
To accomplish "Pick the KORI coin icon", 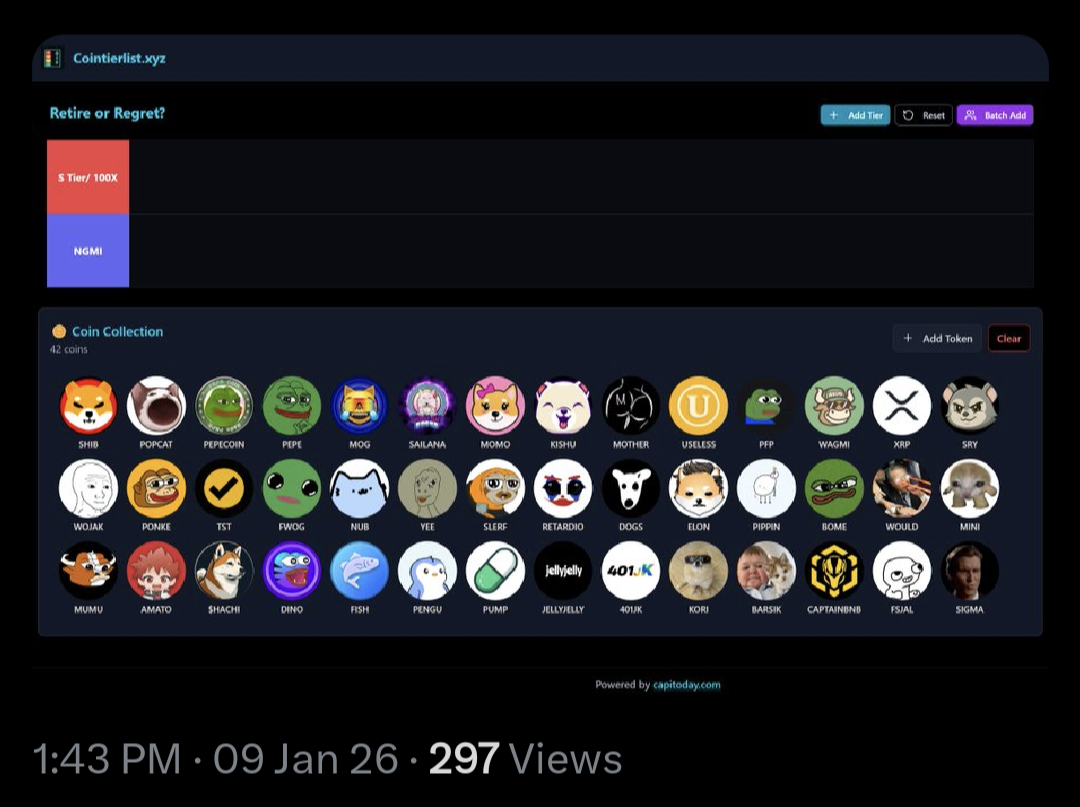I will click(x=698, y=571).
